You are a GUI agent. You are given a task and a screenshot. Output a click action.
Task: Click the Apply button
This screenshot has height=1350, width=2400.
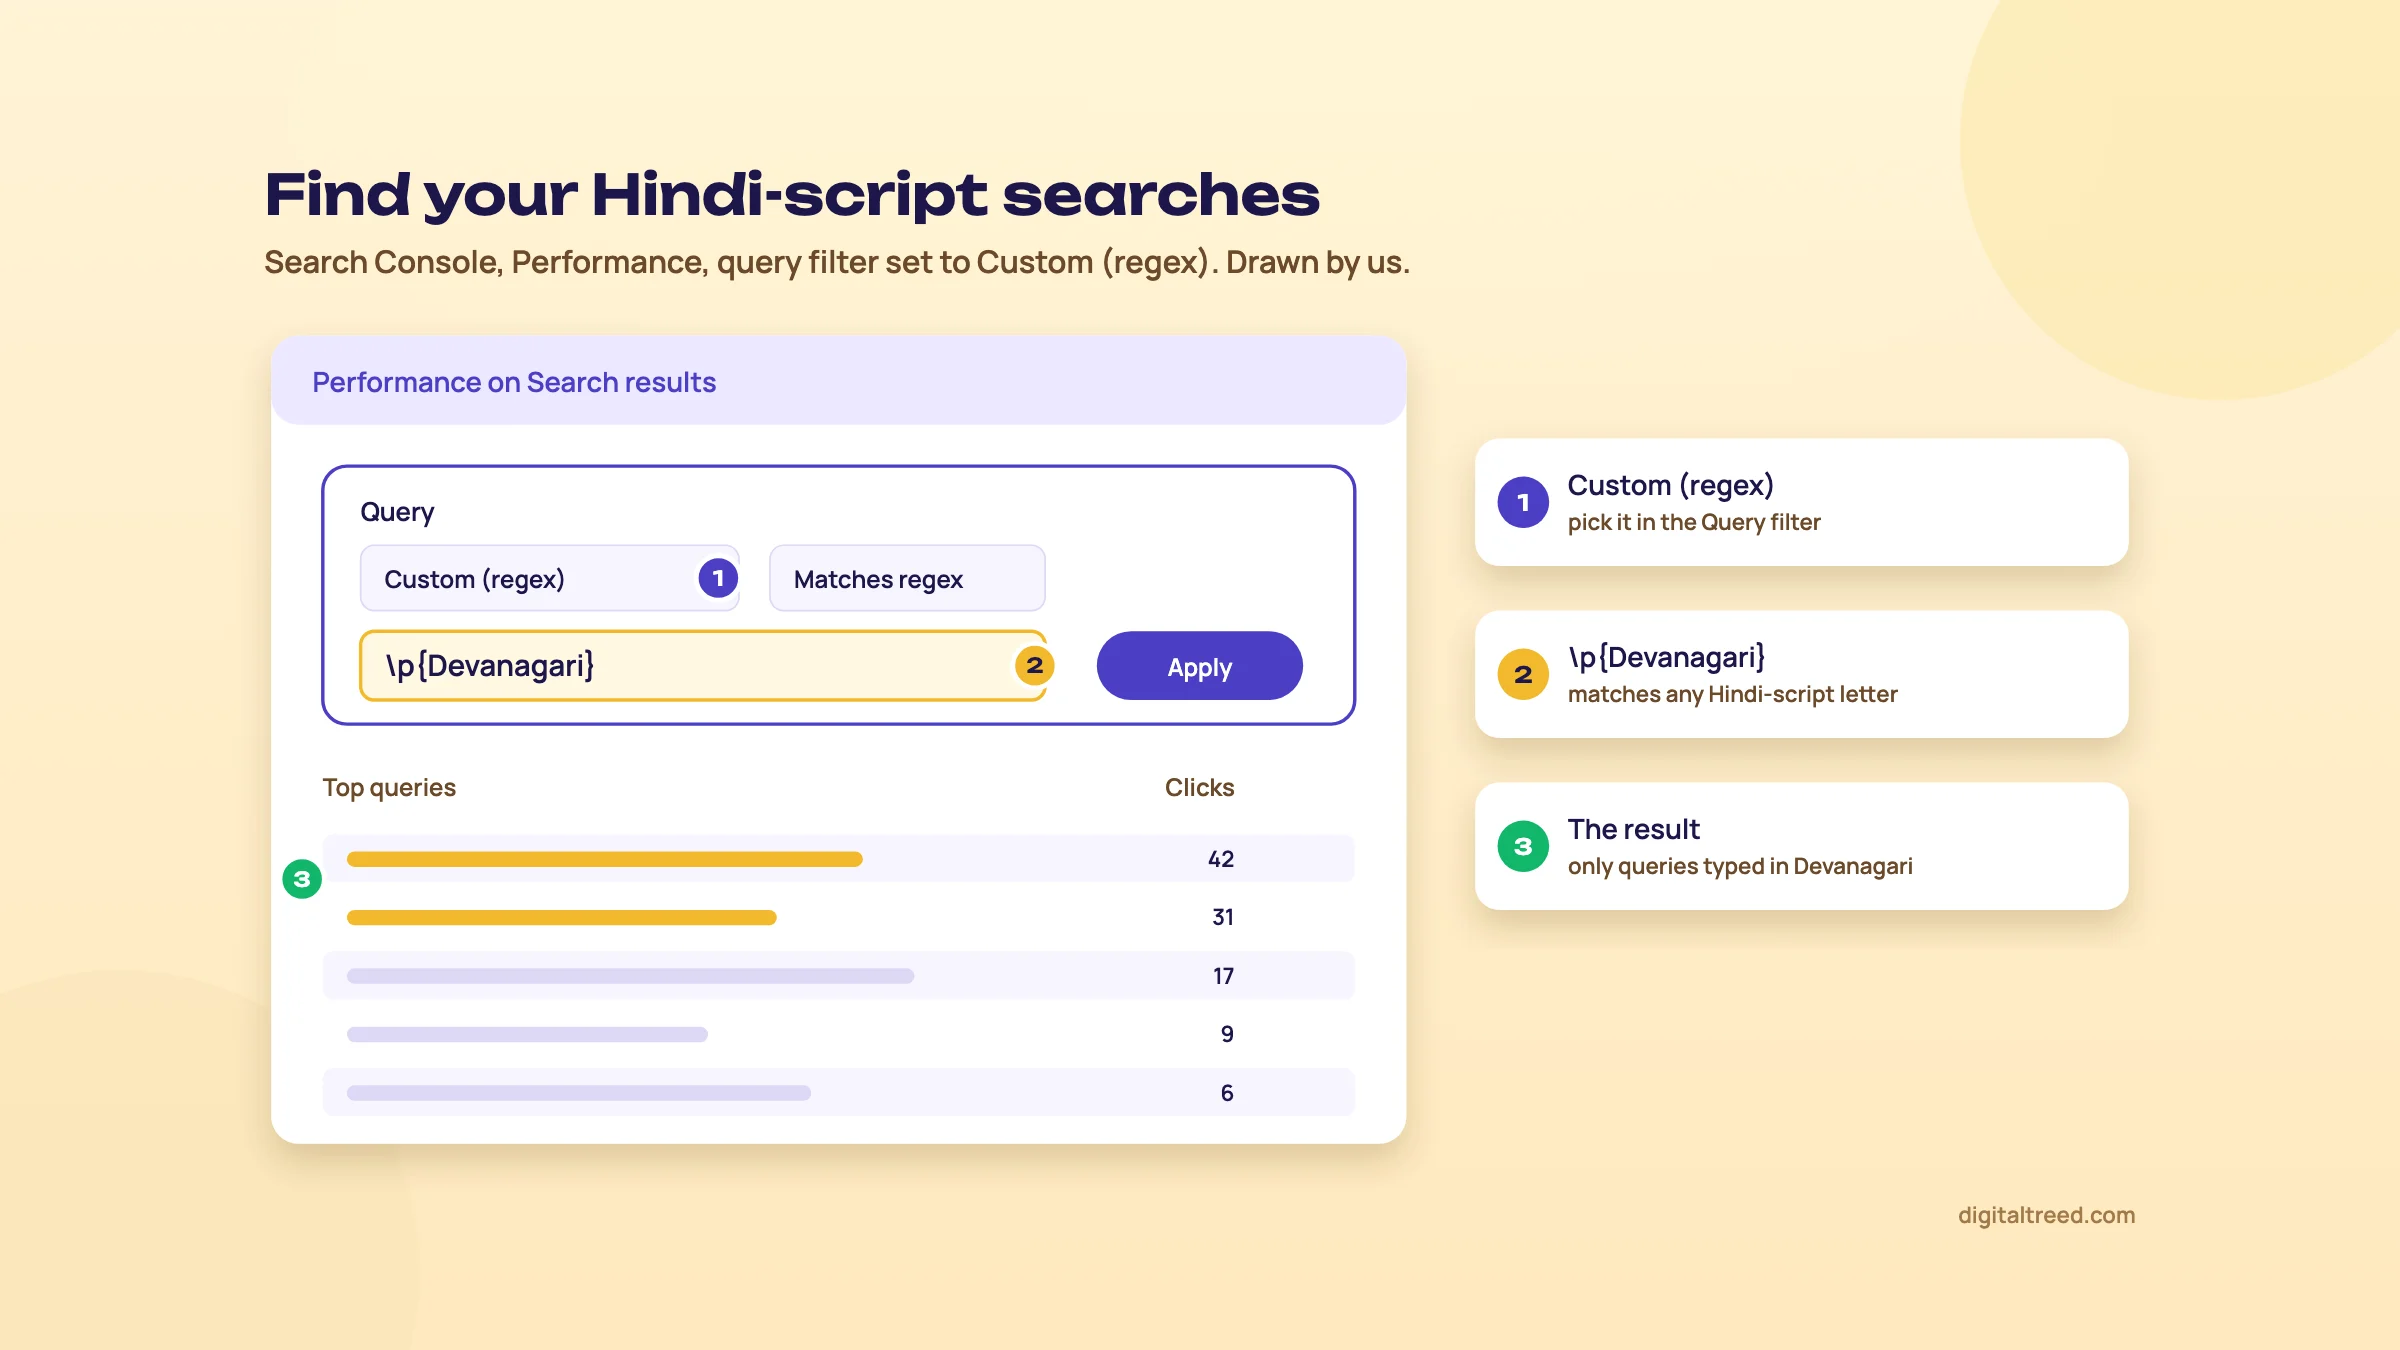tap(1199, 666)
